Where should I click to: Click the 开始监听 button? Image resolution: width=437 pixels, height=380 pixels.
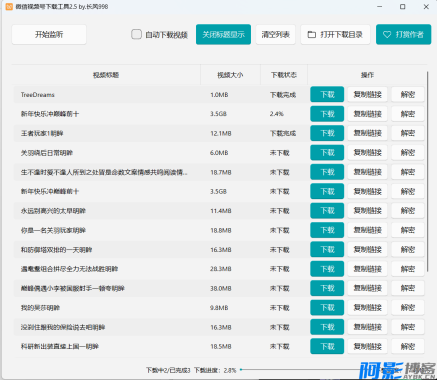pyautogui.click(x=49, y=34)
